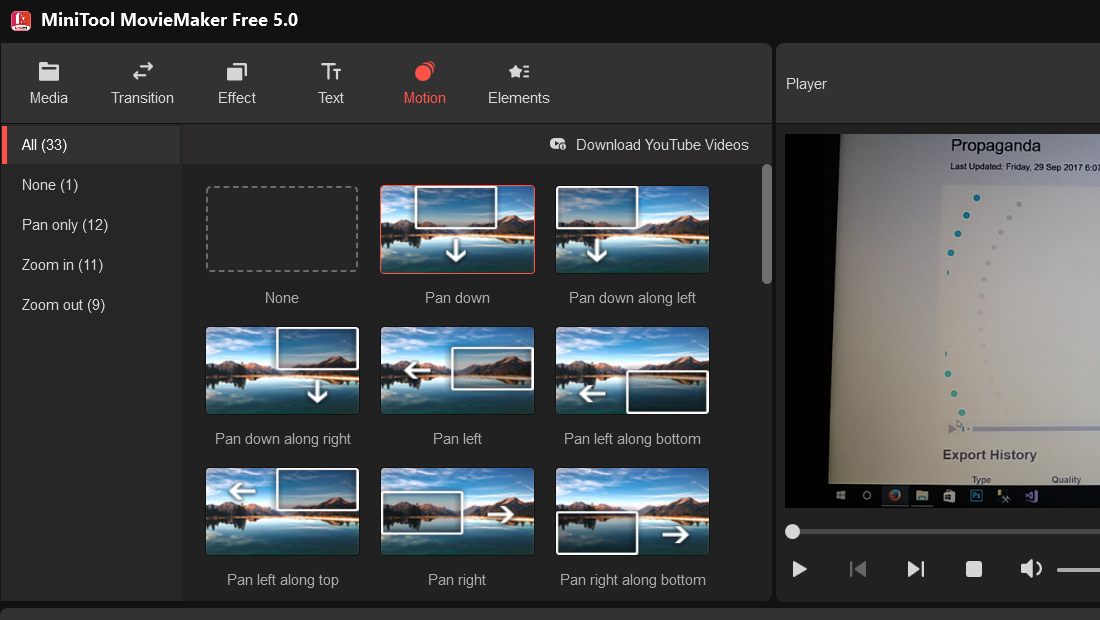The image size is (1100, 620).
Task: Jump to previous frame in player
Action: tap(857, 569)
